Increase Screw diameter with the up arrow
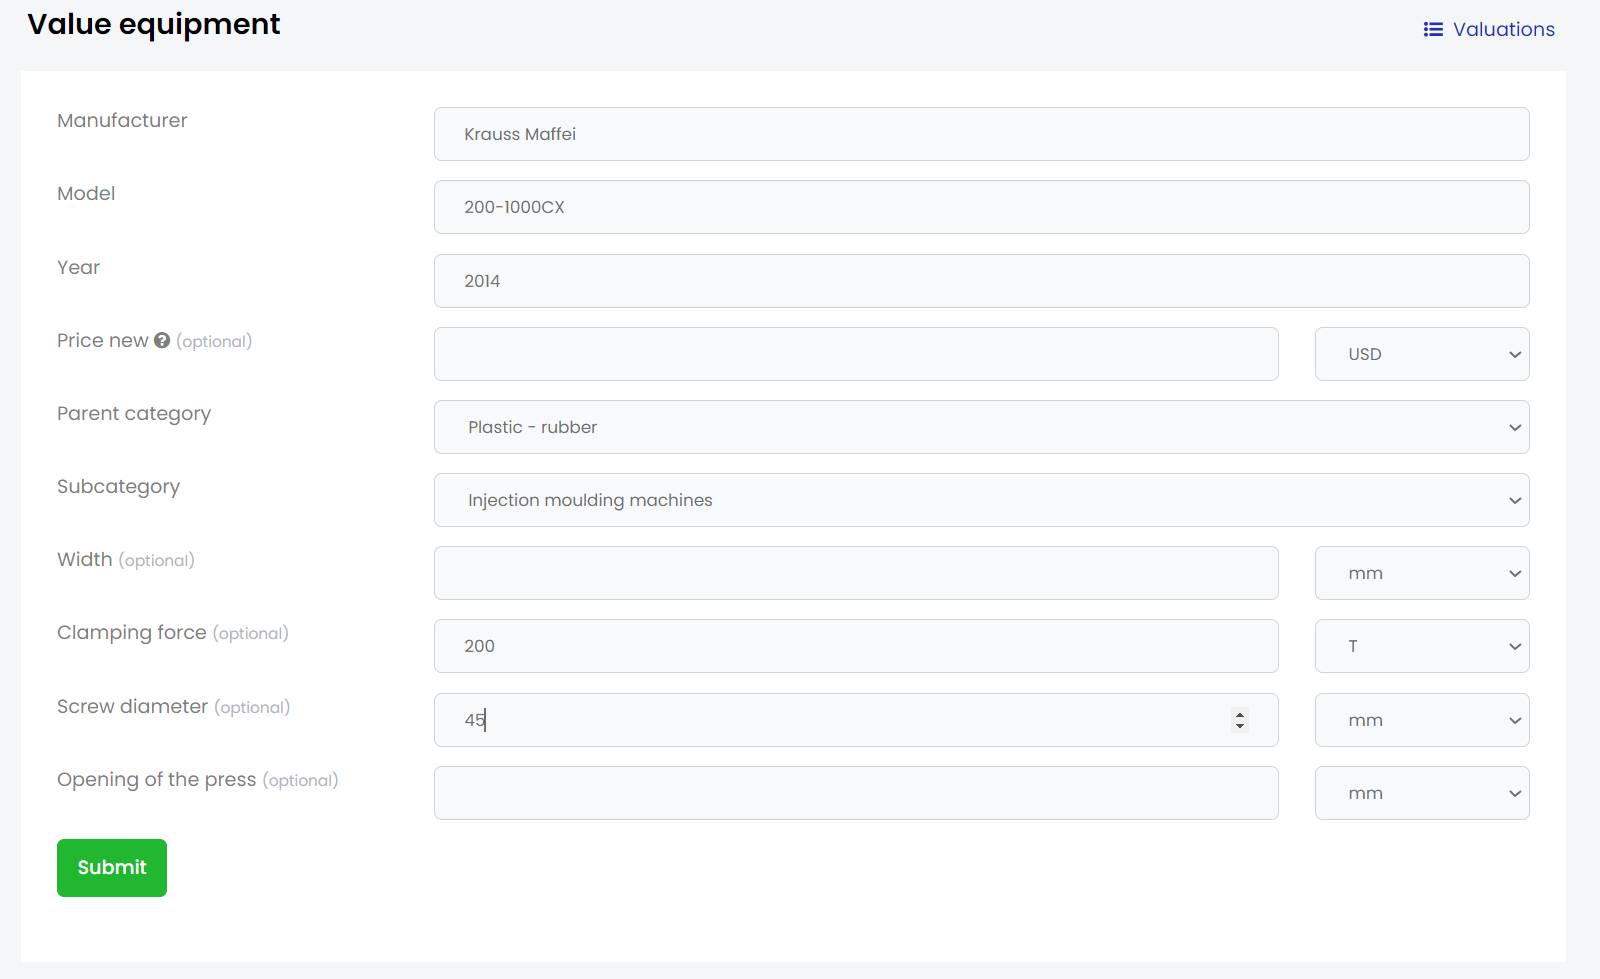The image size is (1600, 979). 1240,714
